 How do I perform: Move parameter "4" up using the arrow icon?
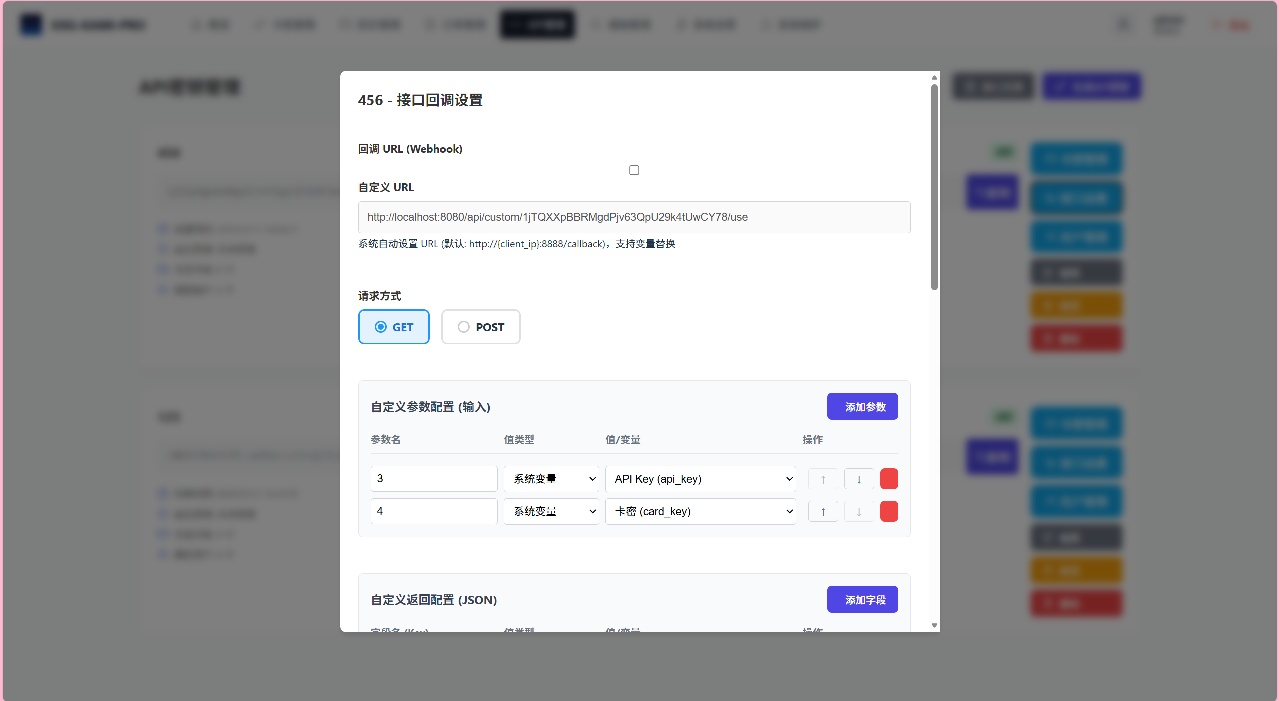coord(823,511)
